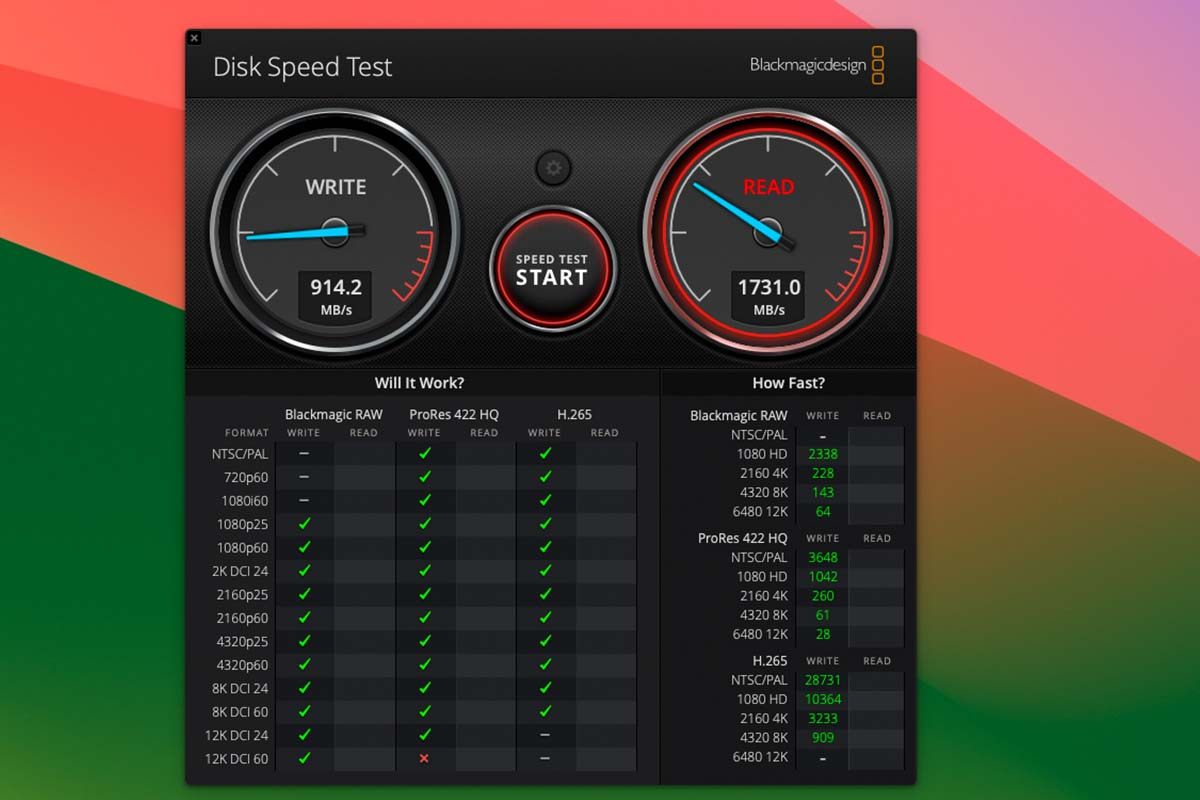Click ProRes checkmark for 2160p60

click(424, 618)
